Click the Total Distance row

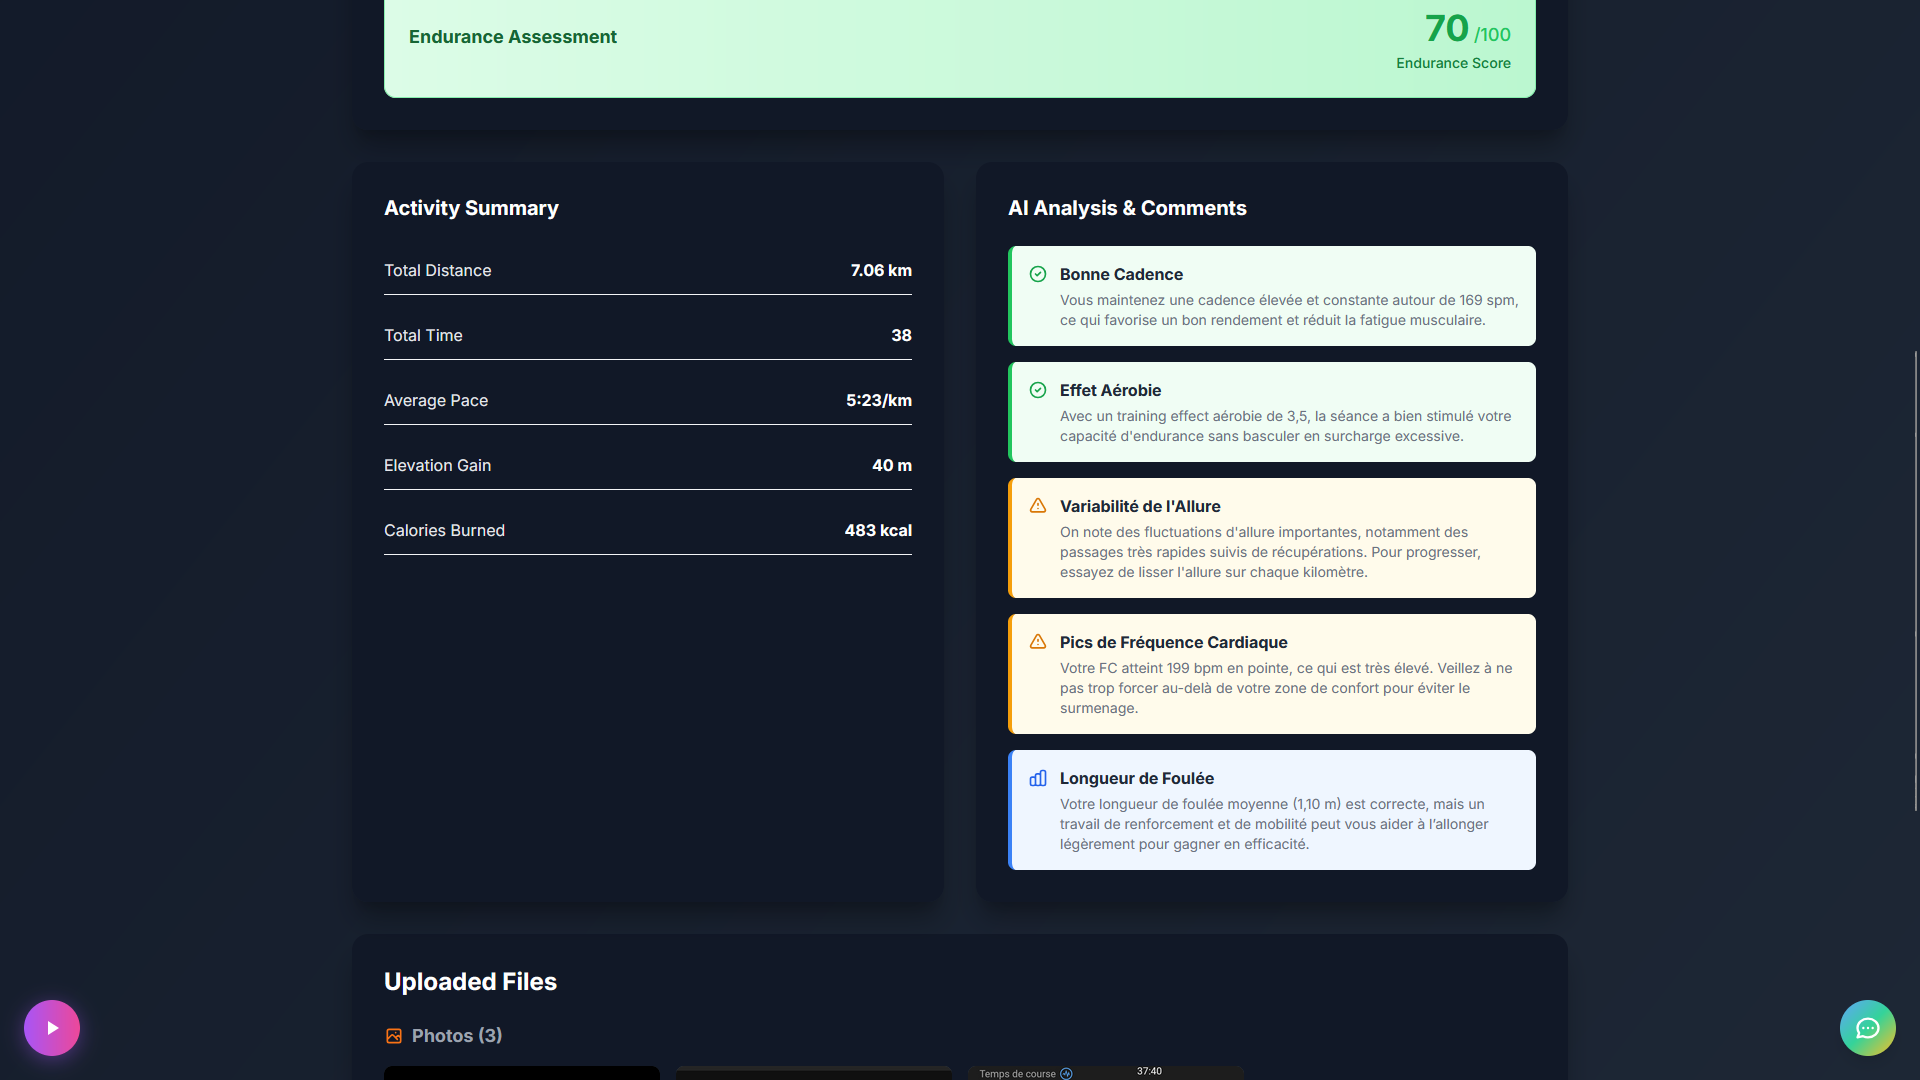pos(647,271)
